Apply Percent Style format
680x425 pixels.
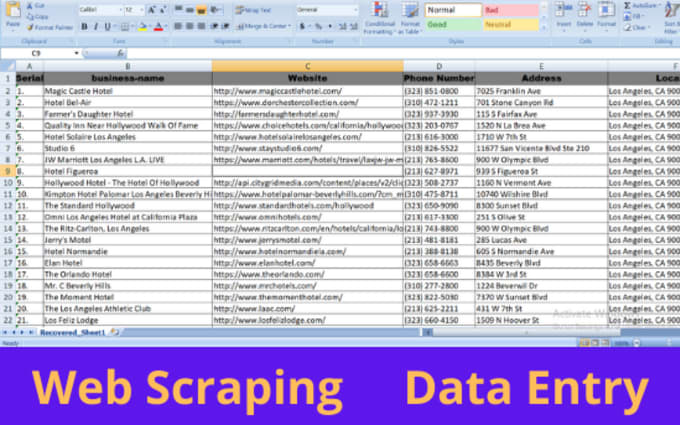click(x=318, y=26)
